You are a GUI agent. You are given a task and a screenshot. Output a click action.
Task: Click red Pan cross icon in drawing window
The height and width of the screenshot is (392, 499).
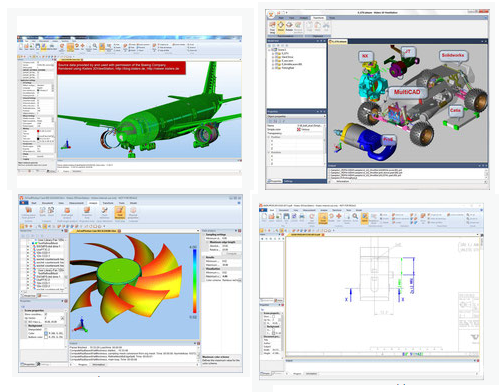pos(339,217)
